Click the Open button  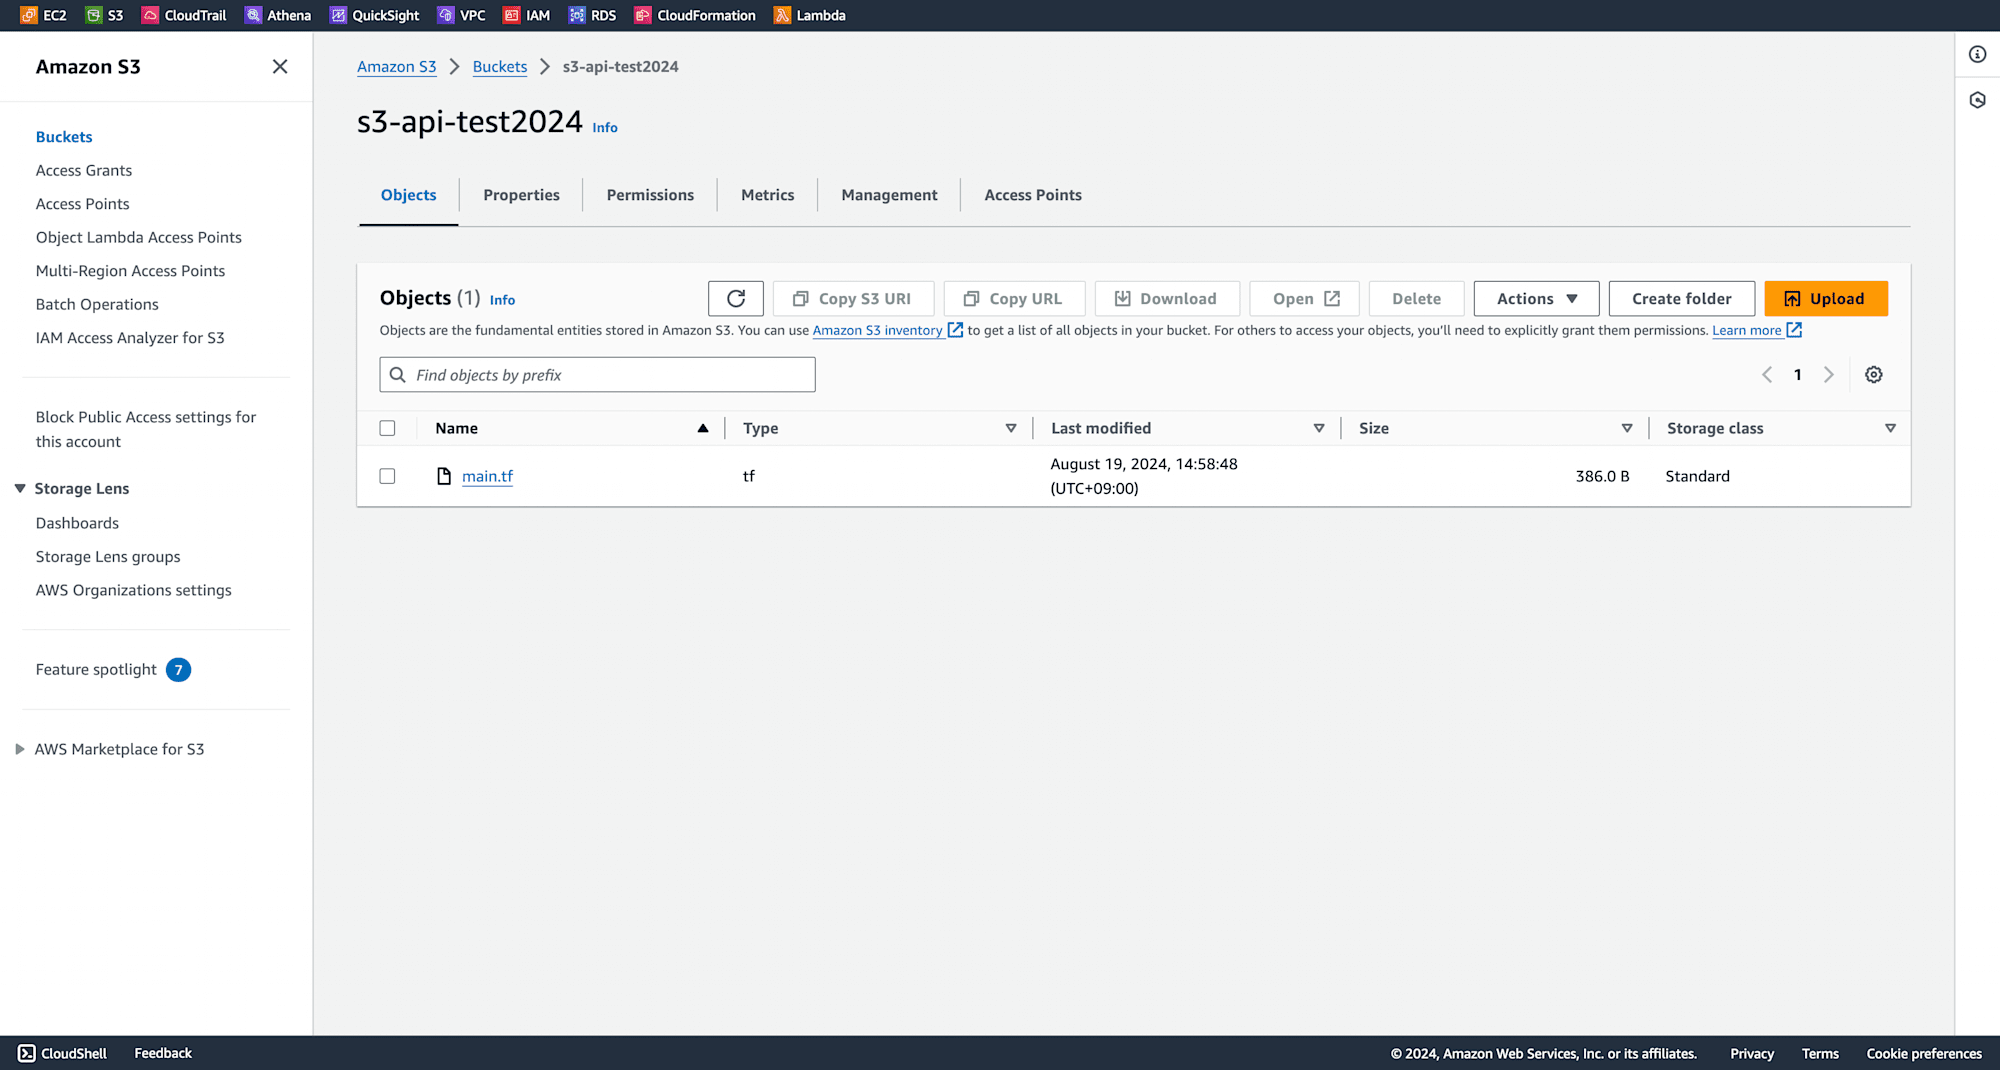(1304, 298)
